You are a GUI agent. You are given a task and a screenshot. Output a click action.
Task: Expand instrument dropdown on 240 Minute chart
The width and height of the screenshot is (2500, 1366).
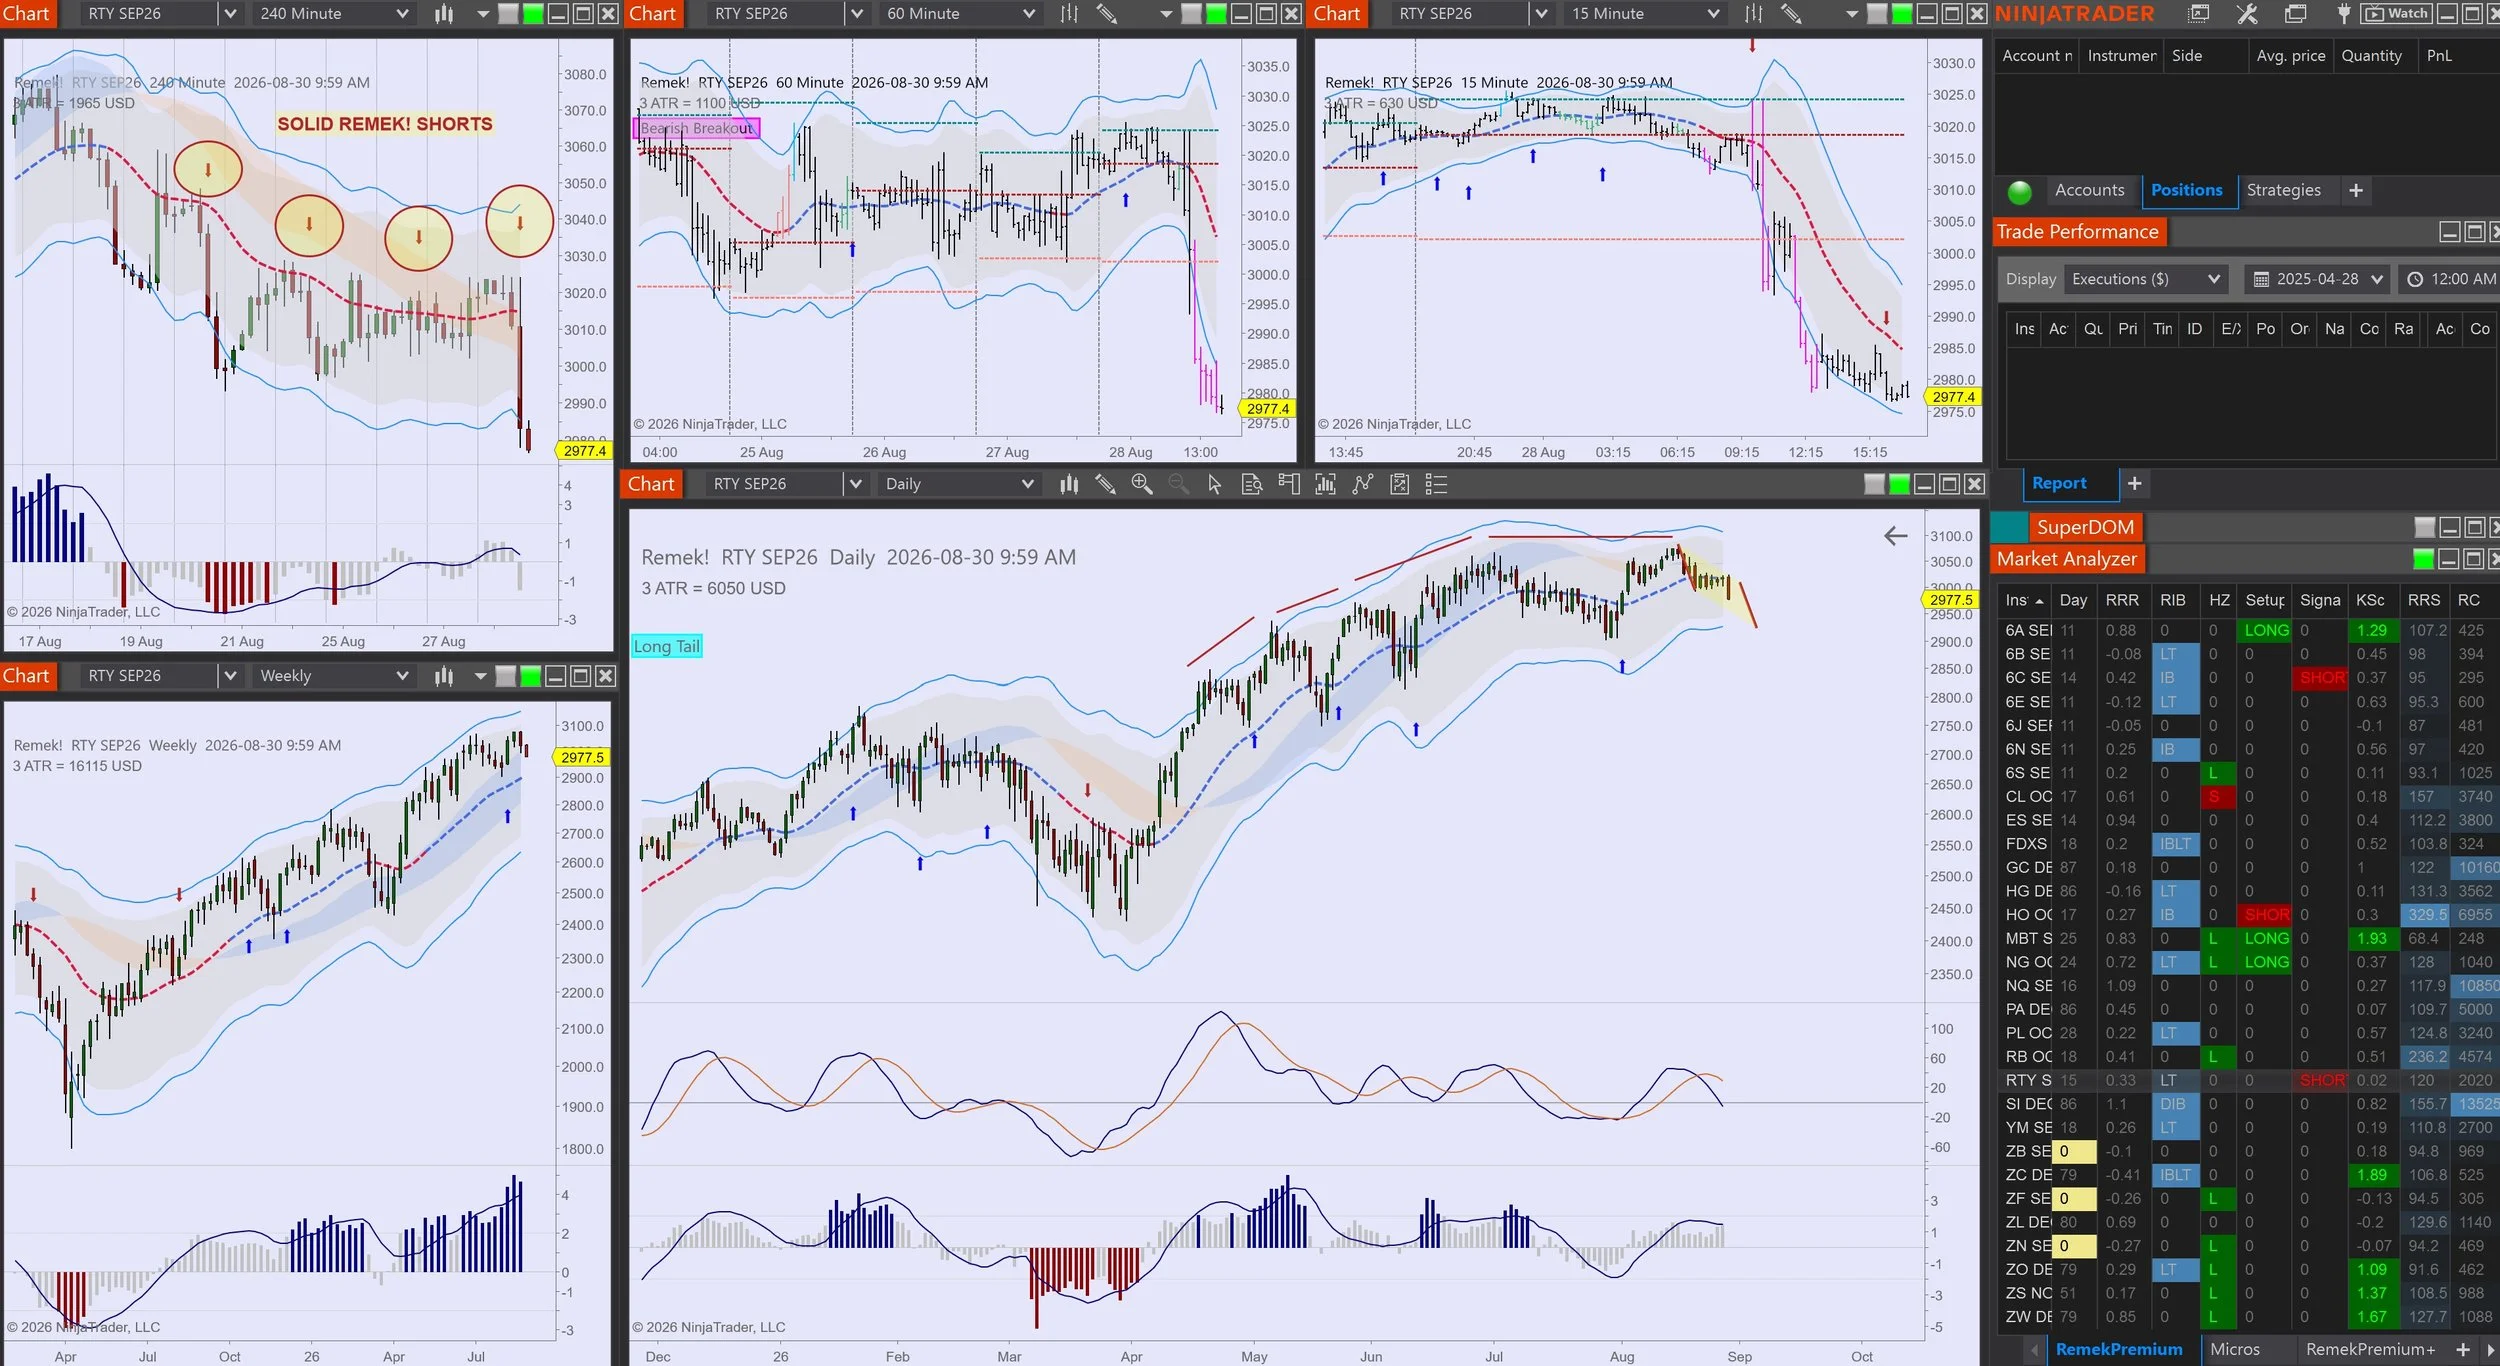pyautogui.click(x=230, y=14)
